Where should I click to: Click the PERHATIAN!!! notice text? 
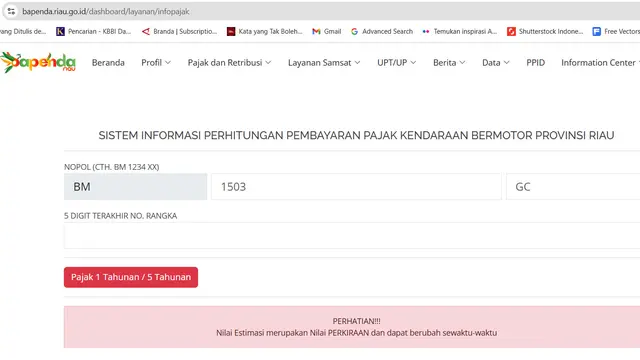click(356, 321)
